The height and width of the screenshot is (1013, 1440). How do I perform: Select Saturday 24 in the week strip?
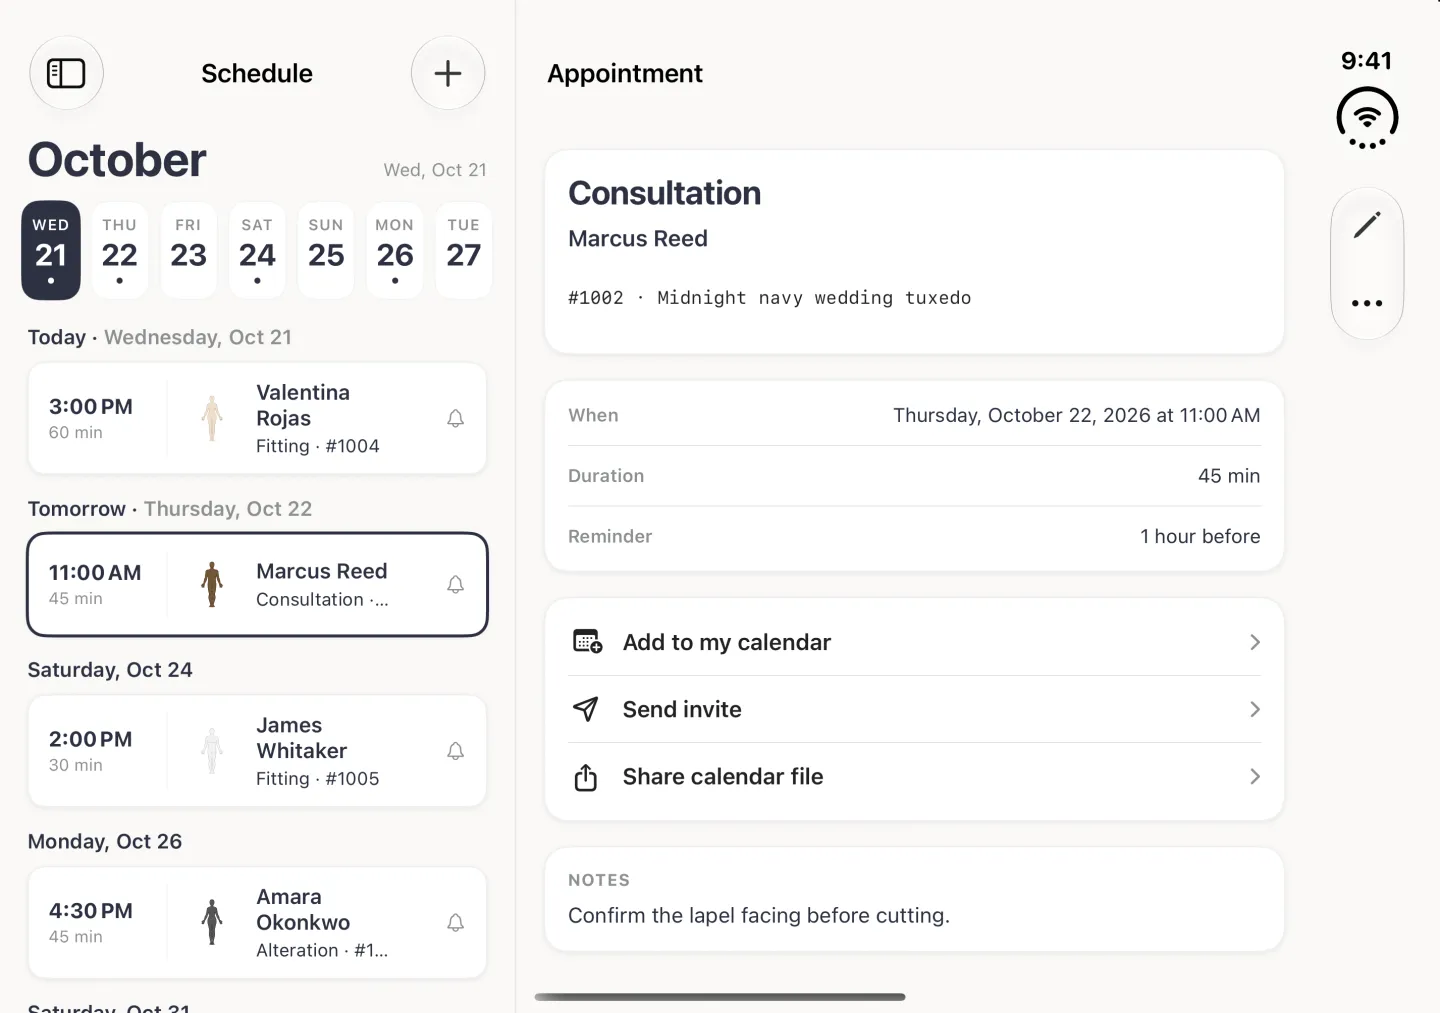(x=257, y=251)
